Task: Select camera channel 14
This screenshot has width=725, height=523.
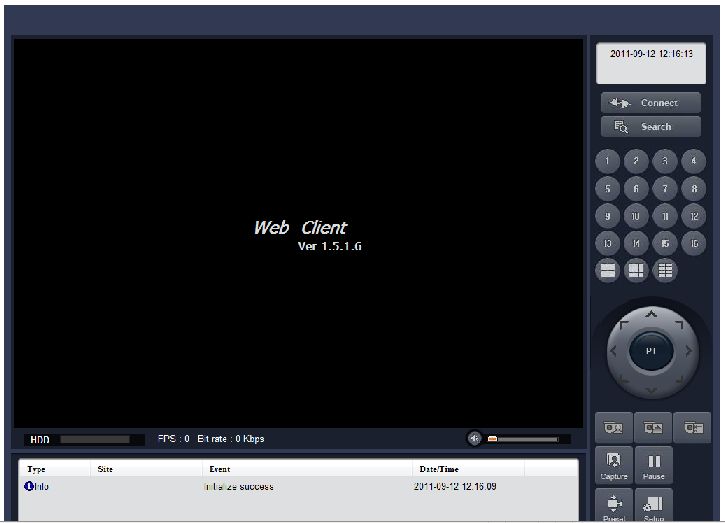Action: (636, 244)
